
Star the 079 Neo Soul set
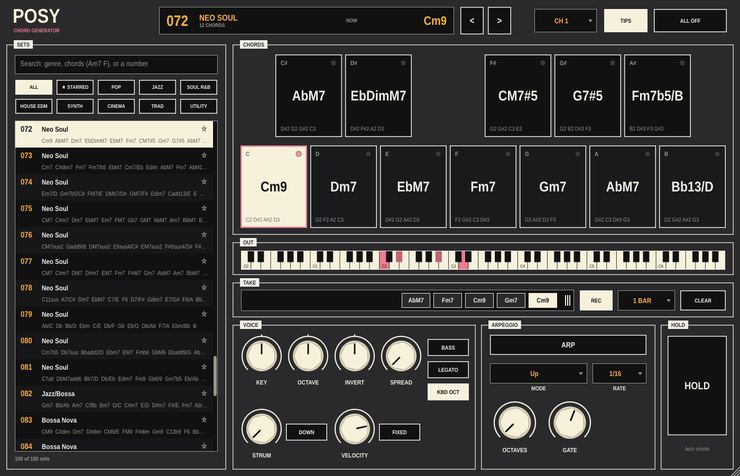pyautogui.click(x=204, y=314)
